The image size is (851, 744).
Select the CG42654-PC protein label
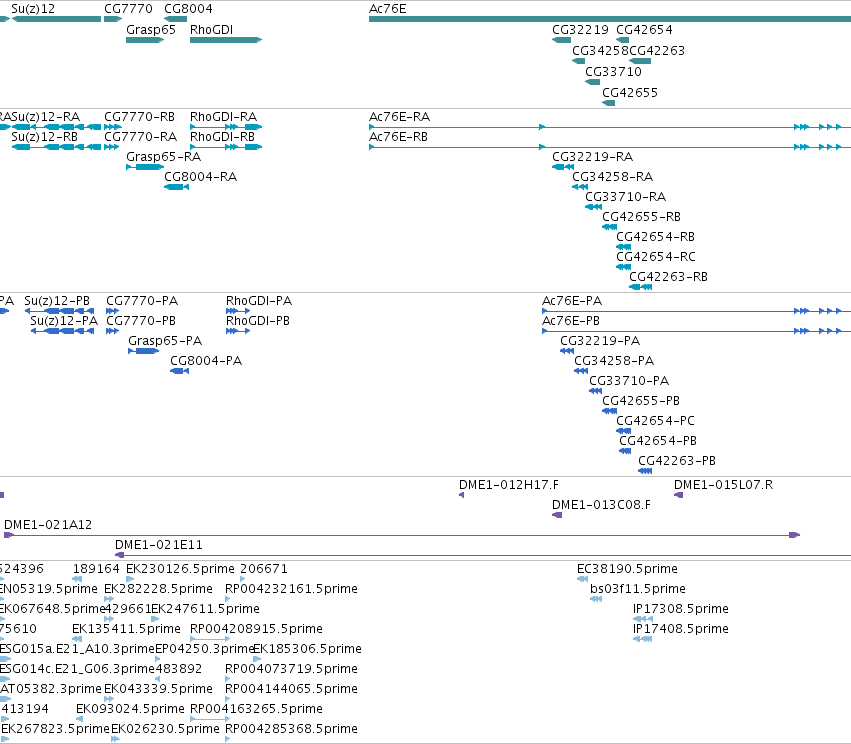pos(655,421)
